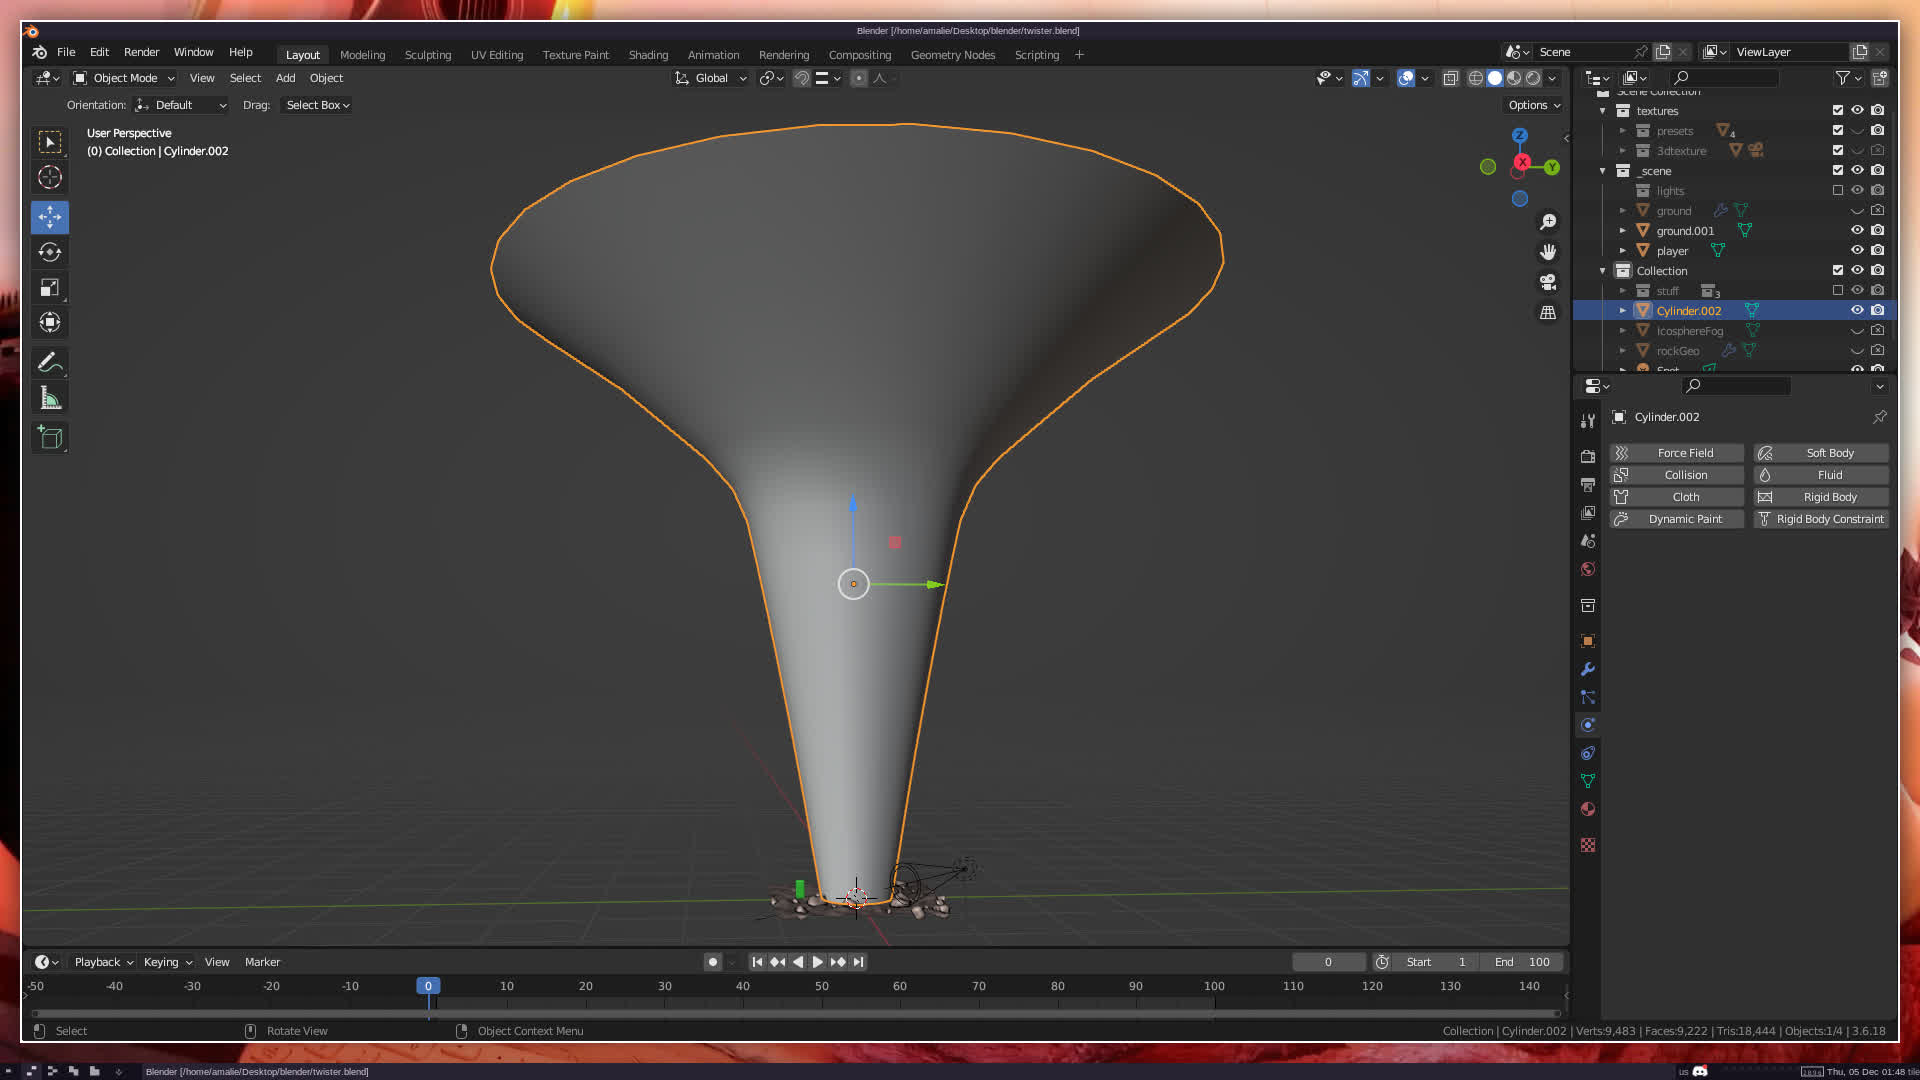Hide ground.001 with eye icon
This screenshot has height=1080, width=1920.
click(x=1857, y=230)
